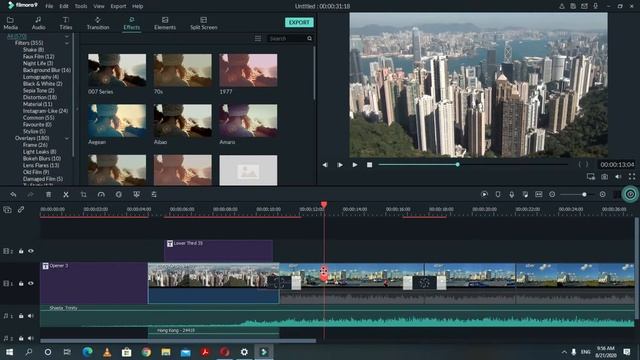Hide video track 1 with eye icon

click(31, 283)
